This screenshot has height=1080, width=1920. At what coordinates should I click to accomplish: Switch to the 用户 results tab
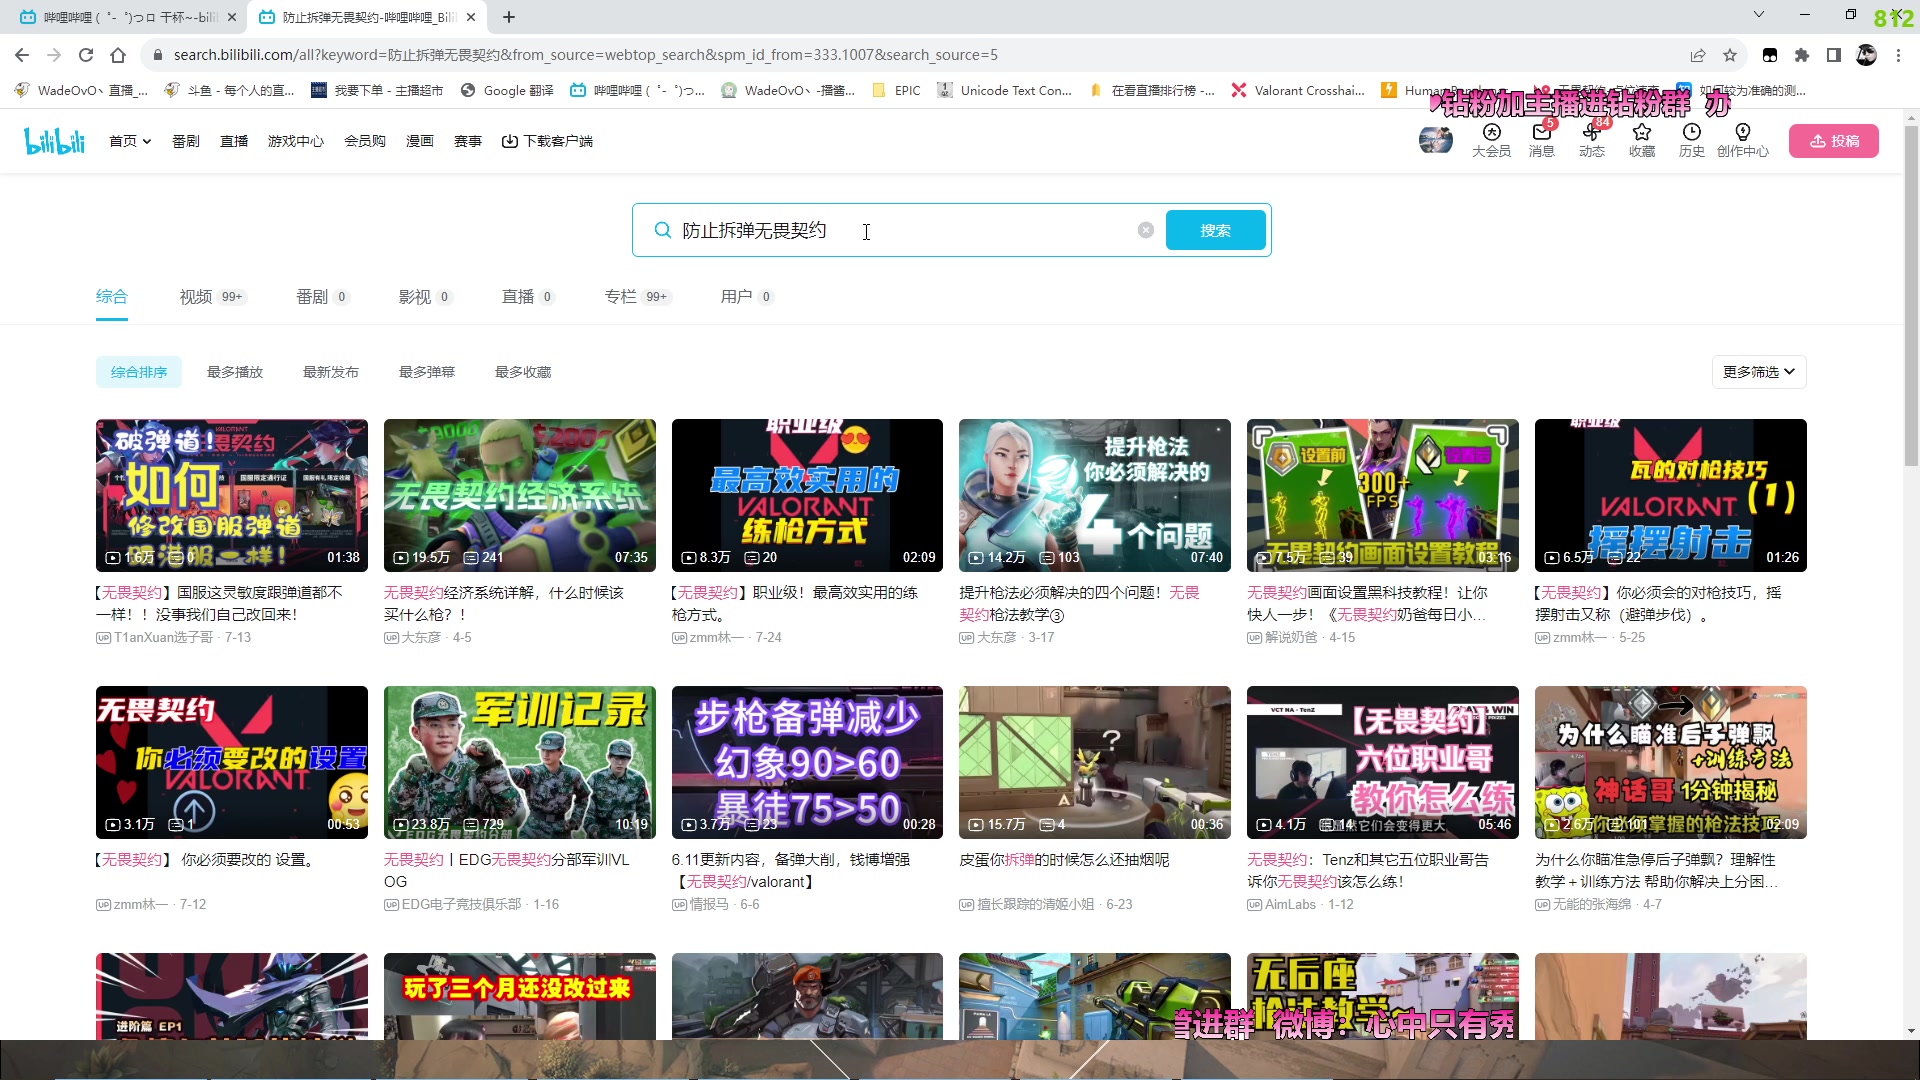(x=746, y=297)
